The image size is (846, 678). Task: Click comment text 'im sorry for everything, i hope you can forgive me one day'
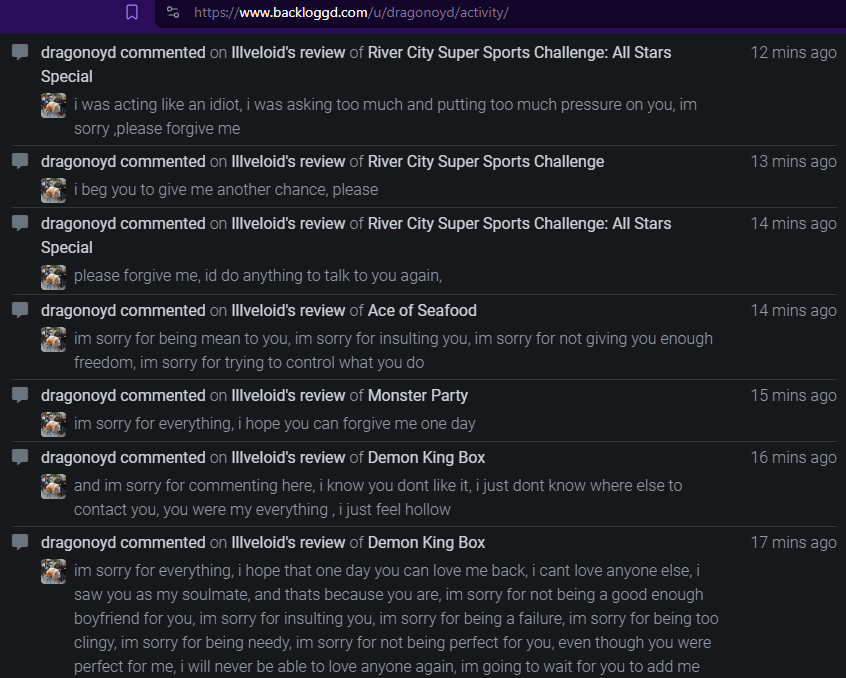[x=275, y=423]
